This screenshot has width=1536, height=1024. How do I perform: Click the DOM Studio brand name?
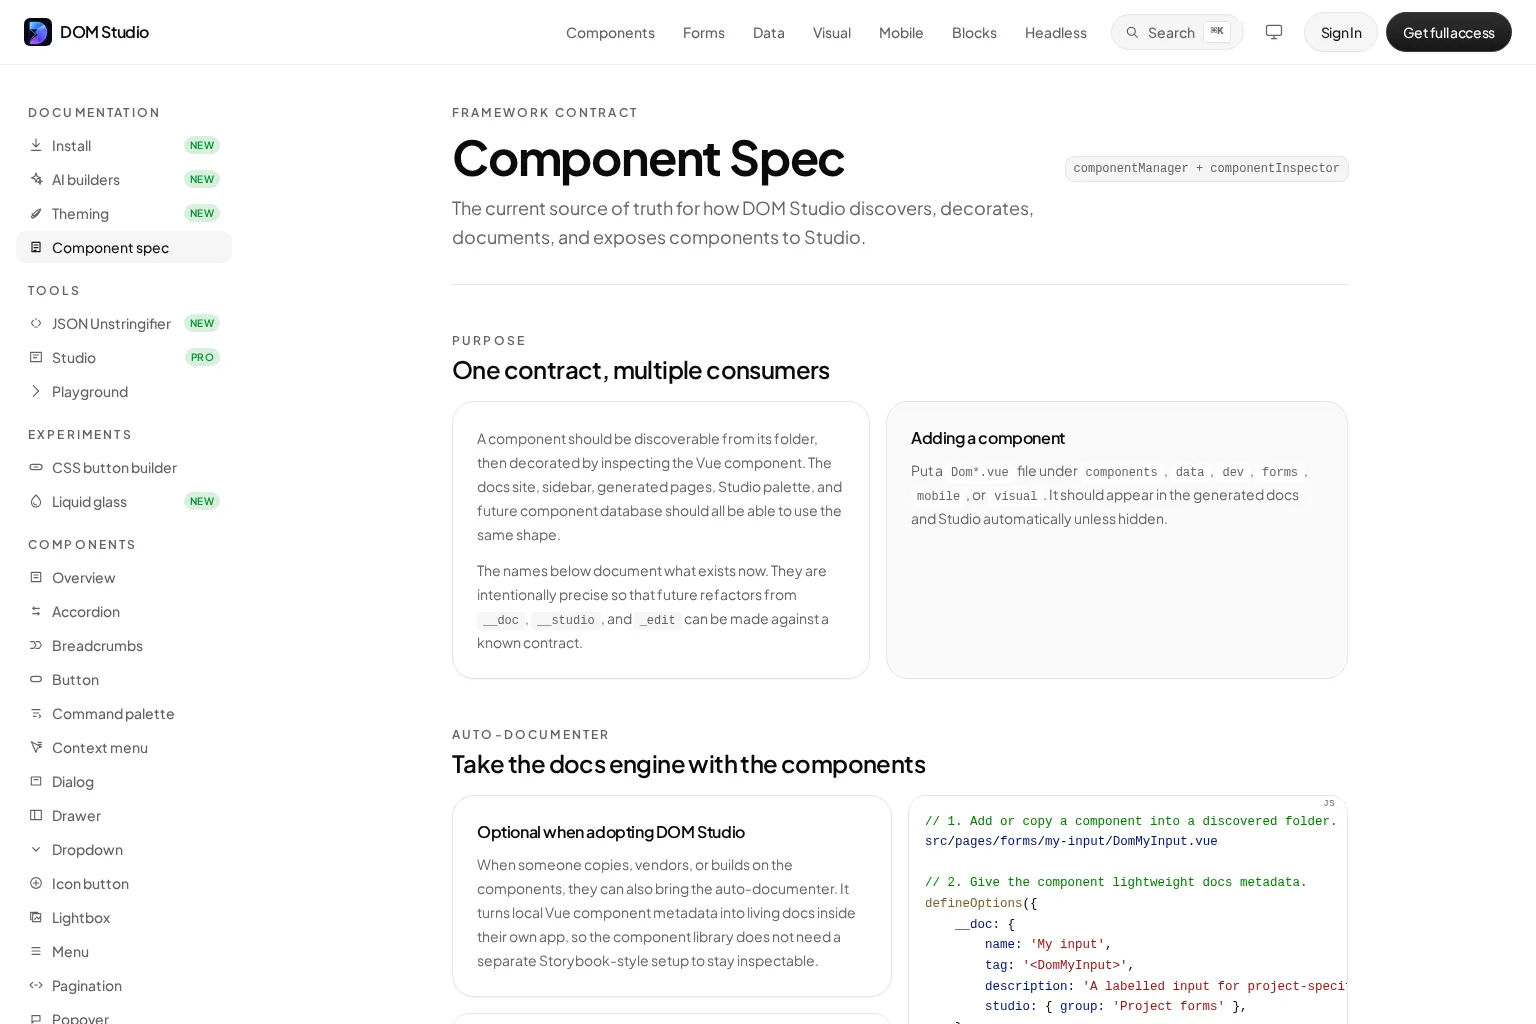104,32
